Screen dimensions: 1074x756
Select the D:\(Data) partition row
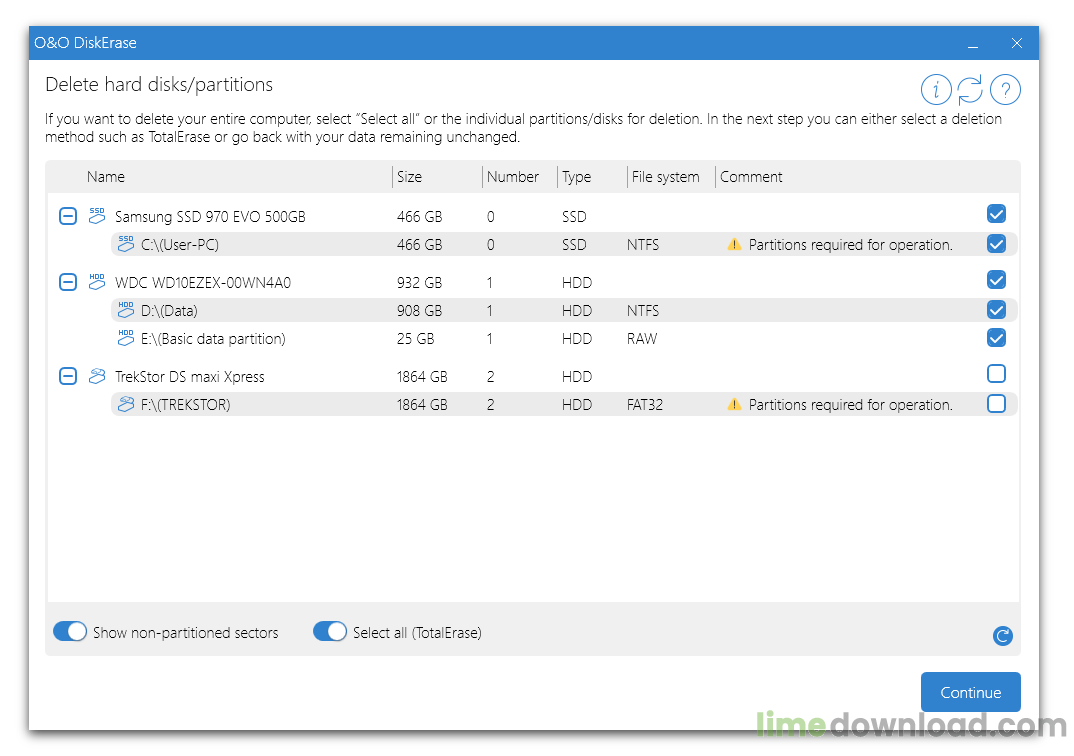[564, 310]
